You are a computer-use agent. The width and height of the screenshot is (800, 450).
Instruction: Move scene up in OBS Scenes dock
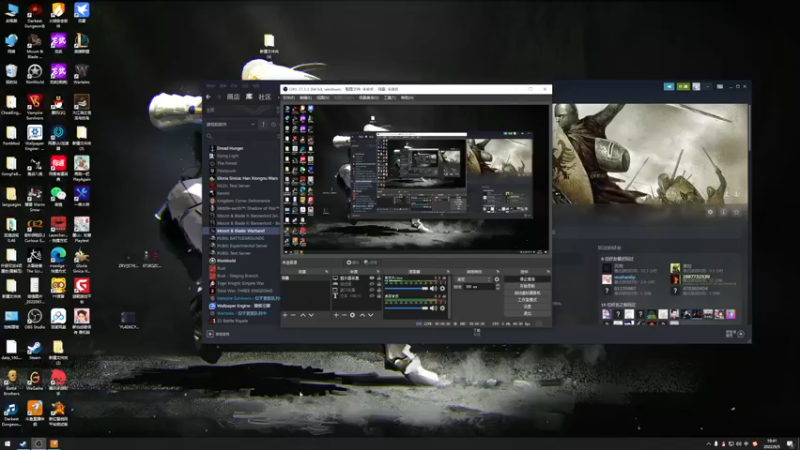(303, 315)
